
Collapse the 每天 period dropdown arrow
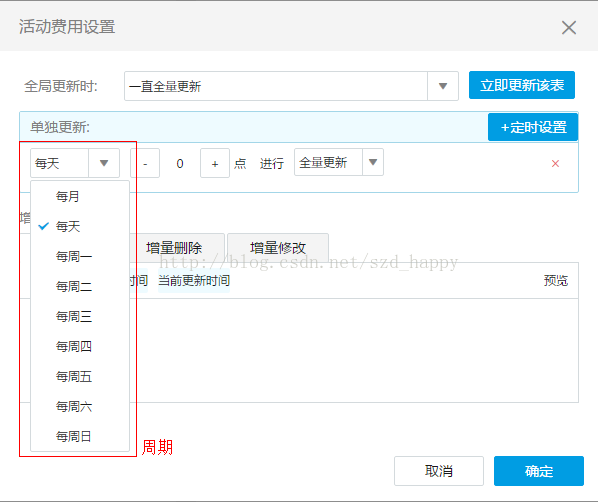tap(104, 163)
